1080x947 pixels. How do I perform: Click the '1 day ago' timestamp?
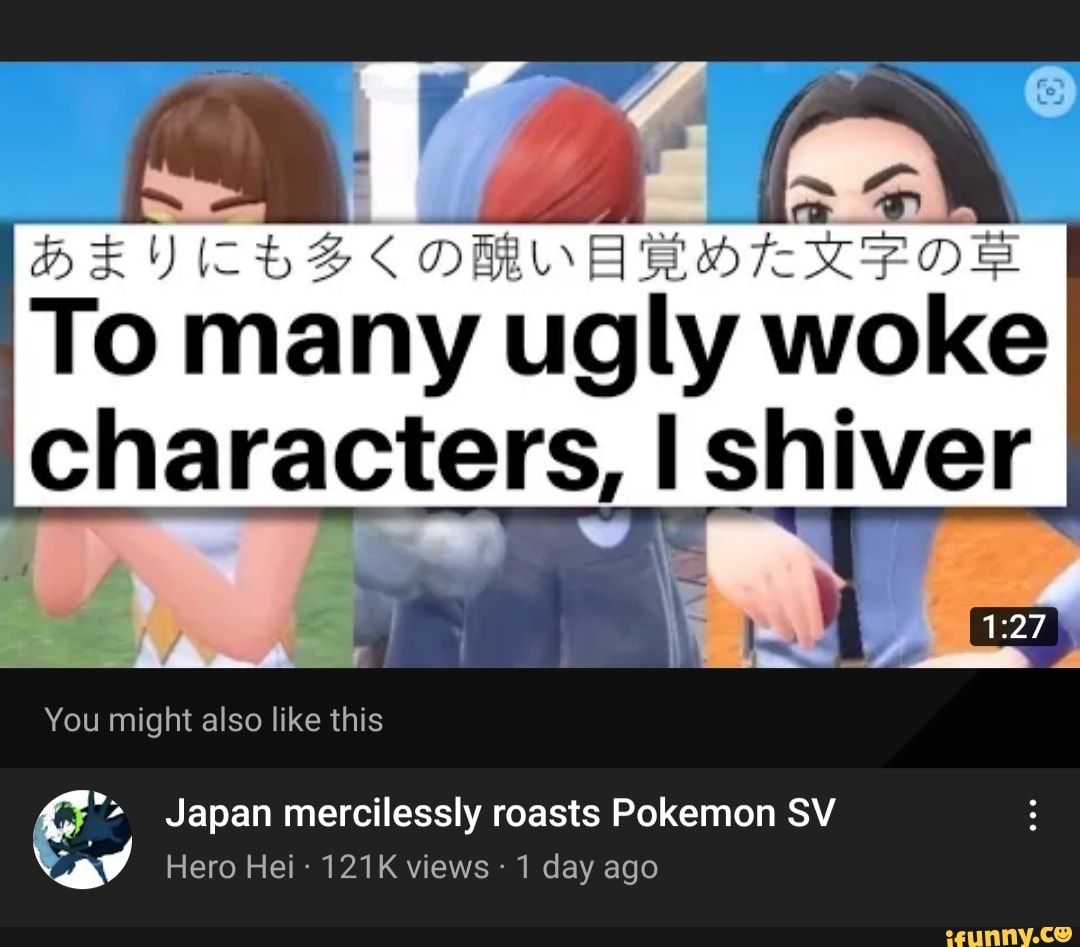[x=587, y=867]
